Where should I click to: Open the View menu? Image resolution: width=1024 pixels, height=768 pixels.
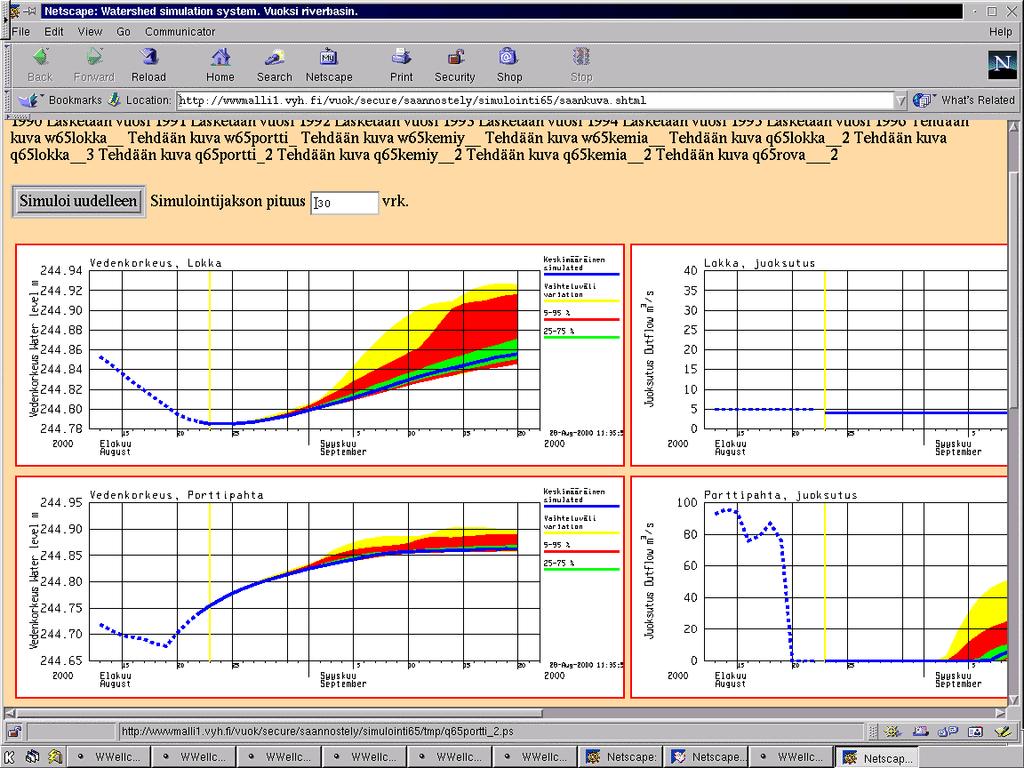90,31
